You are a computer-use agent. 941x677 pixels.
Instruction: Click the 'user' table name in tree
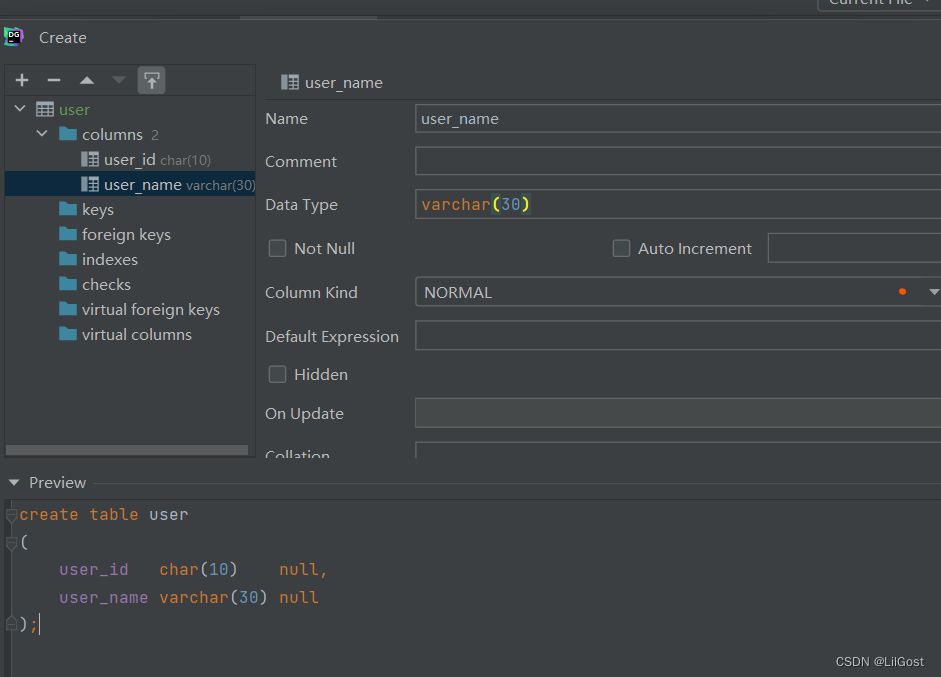coord(74,110)
